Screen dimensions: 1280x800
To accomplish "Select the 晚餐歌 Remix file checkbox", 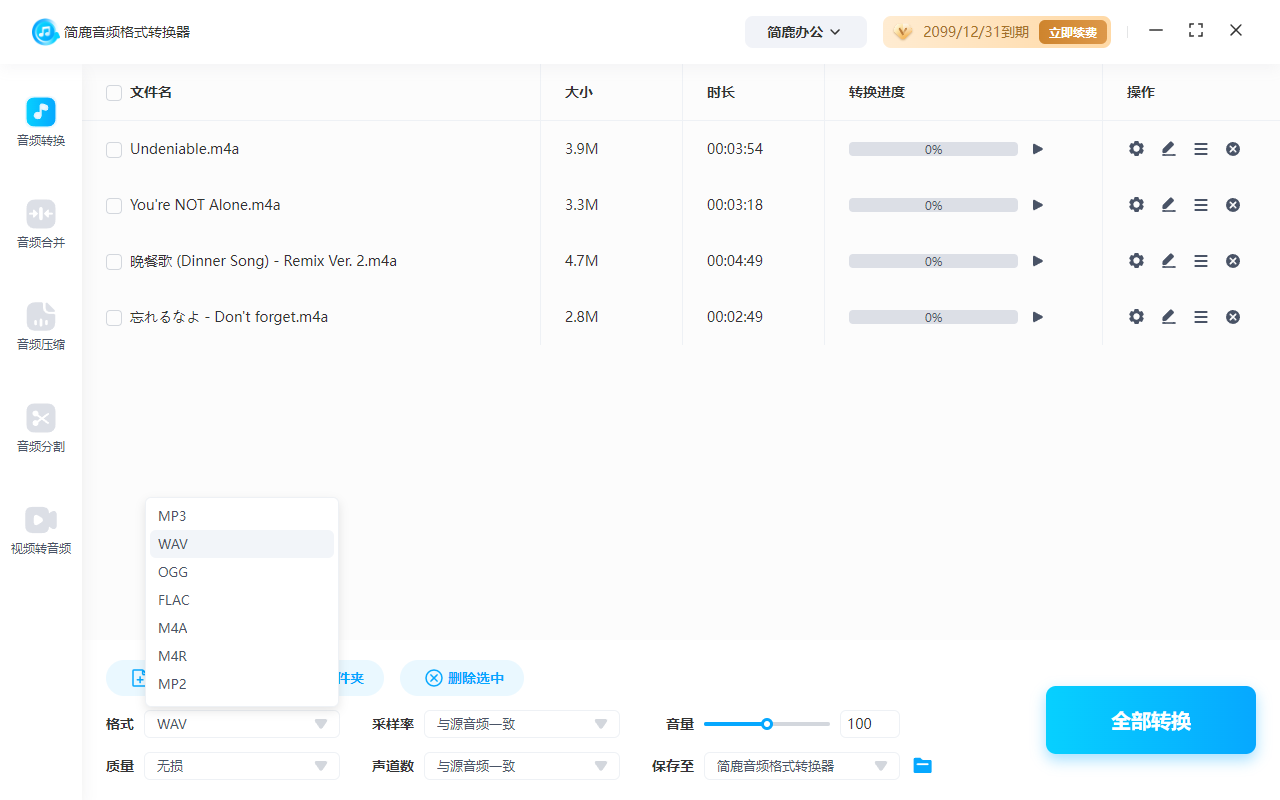I will (113, 260).
